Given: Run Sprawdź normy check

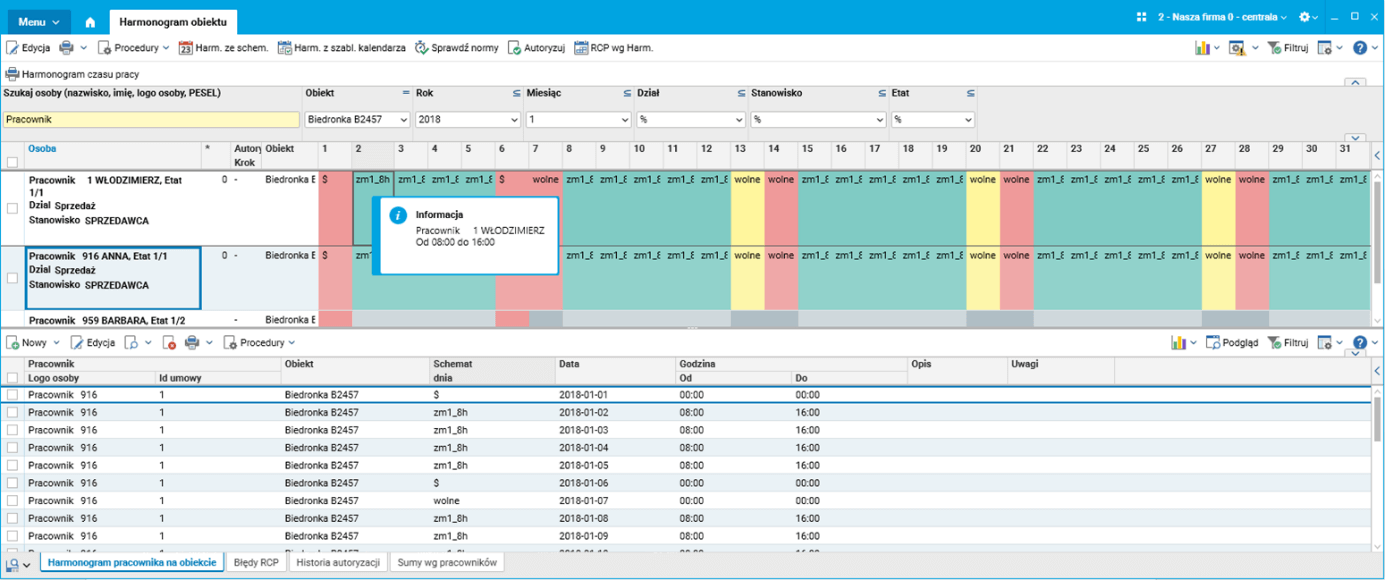Looking at the screenshot, I should click(456, 47).
